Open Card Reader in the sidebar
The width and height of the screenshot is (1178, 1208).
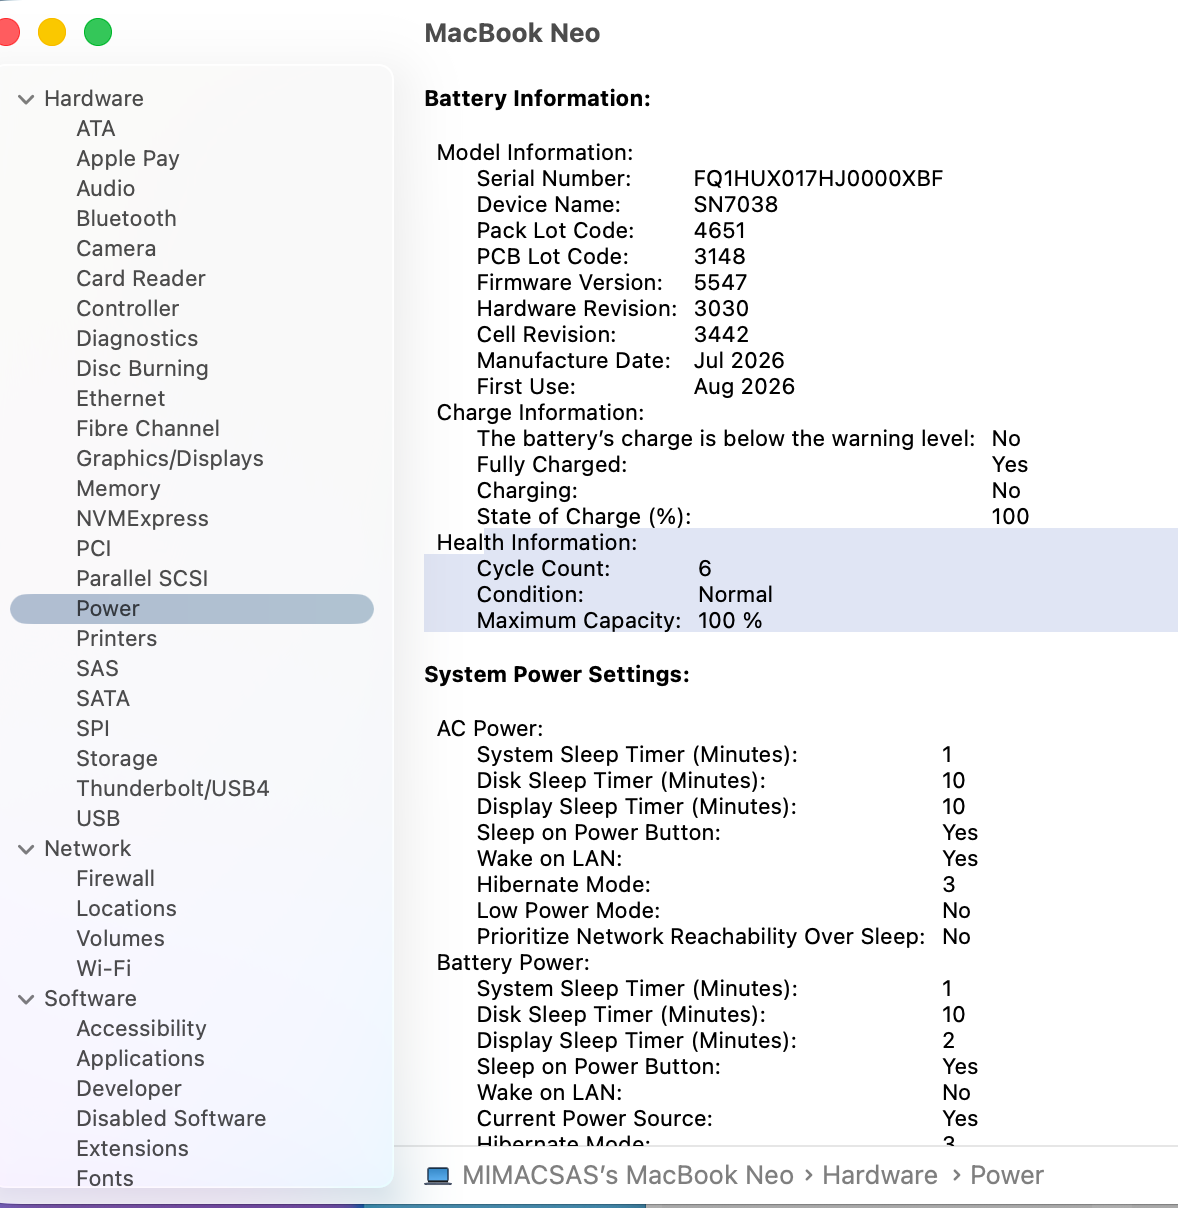point(141,279)
